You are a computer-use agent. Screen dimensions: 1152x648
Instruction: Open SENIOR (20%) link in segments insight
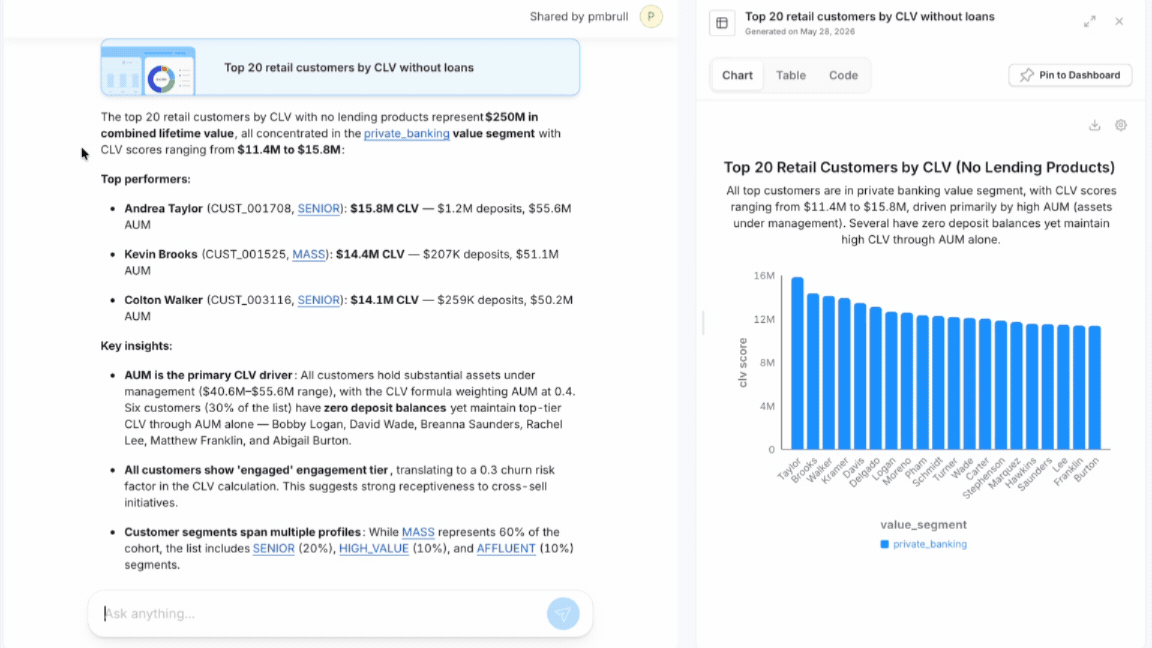[273, 548]
